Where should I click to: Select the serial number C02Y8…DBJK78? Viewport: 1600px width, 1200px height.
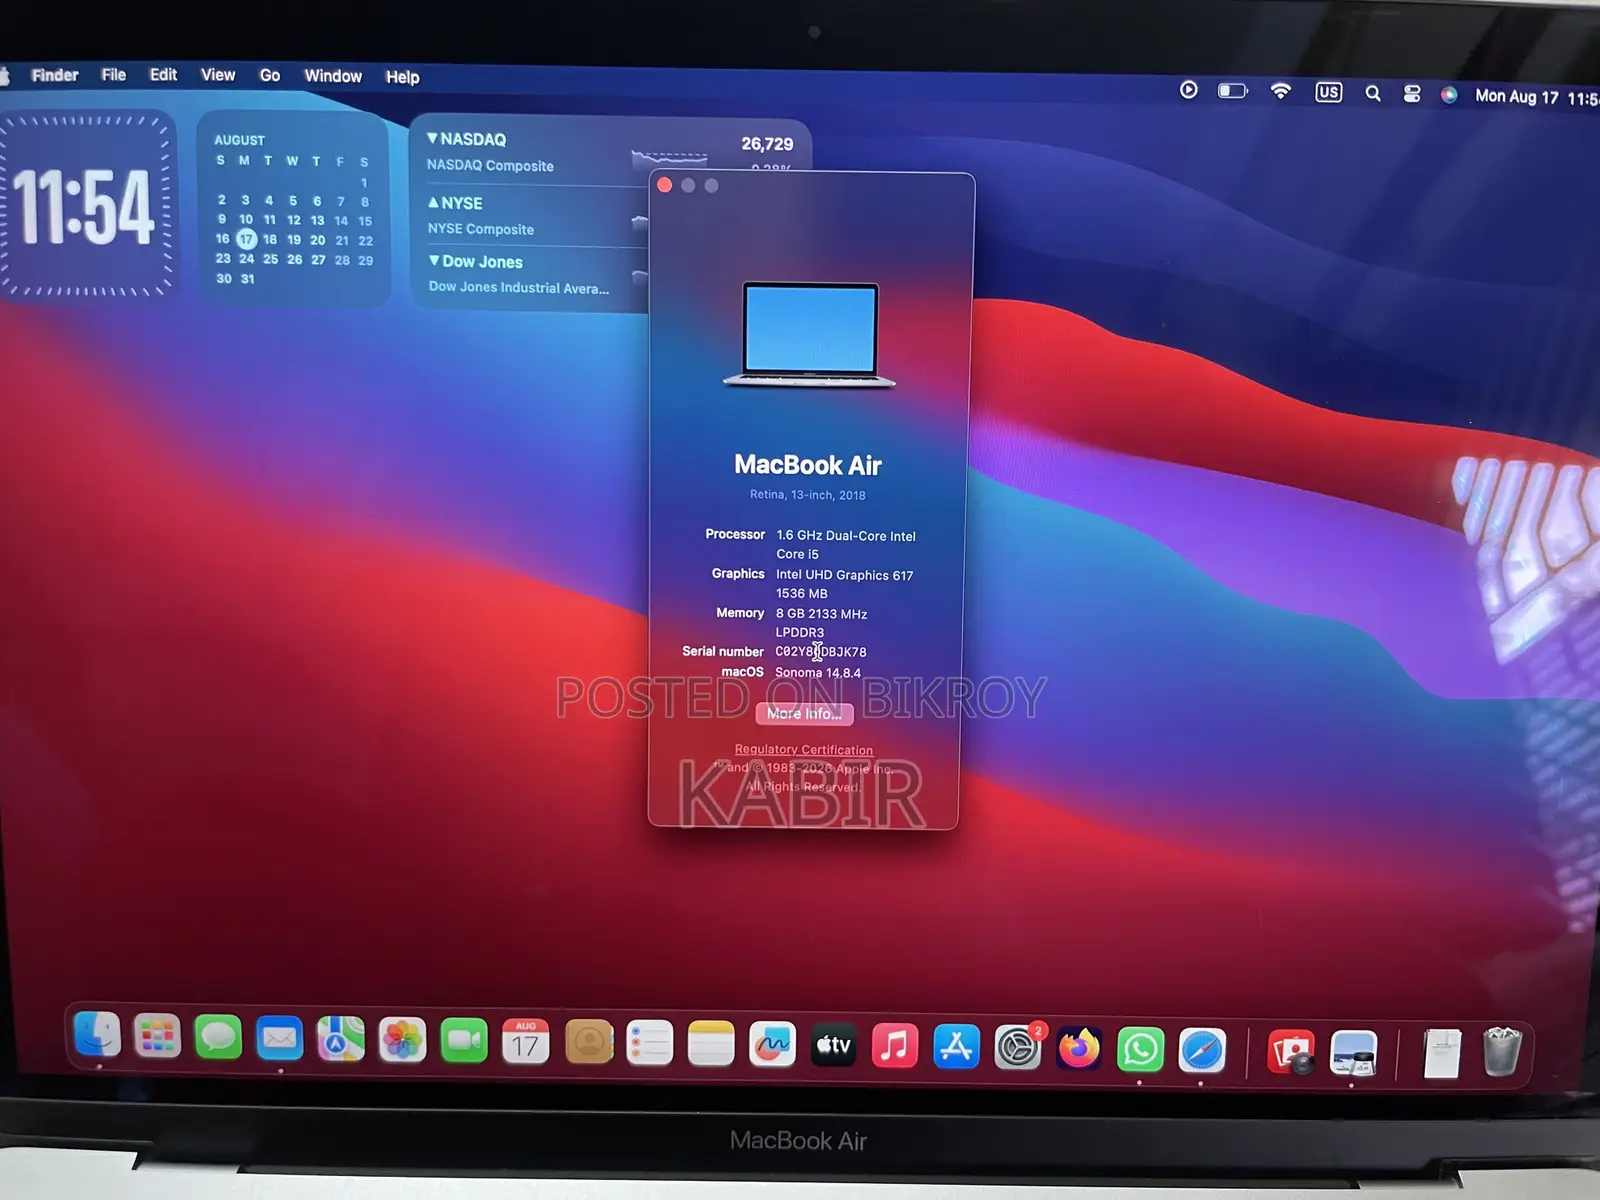pyautogui.click(x=821, y=652)
